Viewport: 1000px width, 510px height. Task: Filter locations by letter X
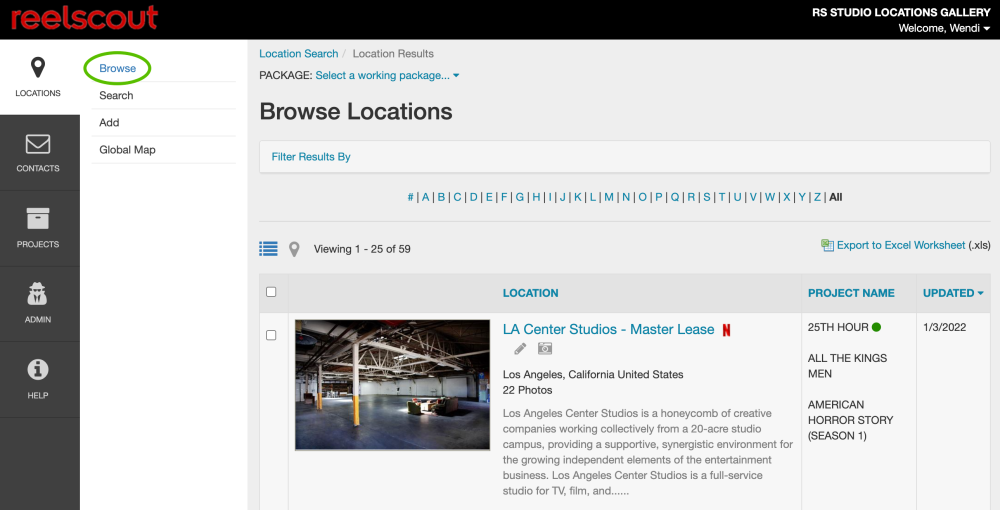click(x=787, y=197)
